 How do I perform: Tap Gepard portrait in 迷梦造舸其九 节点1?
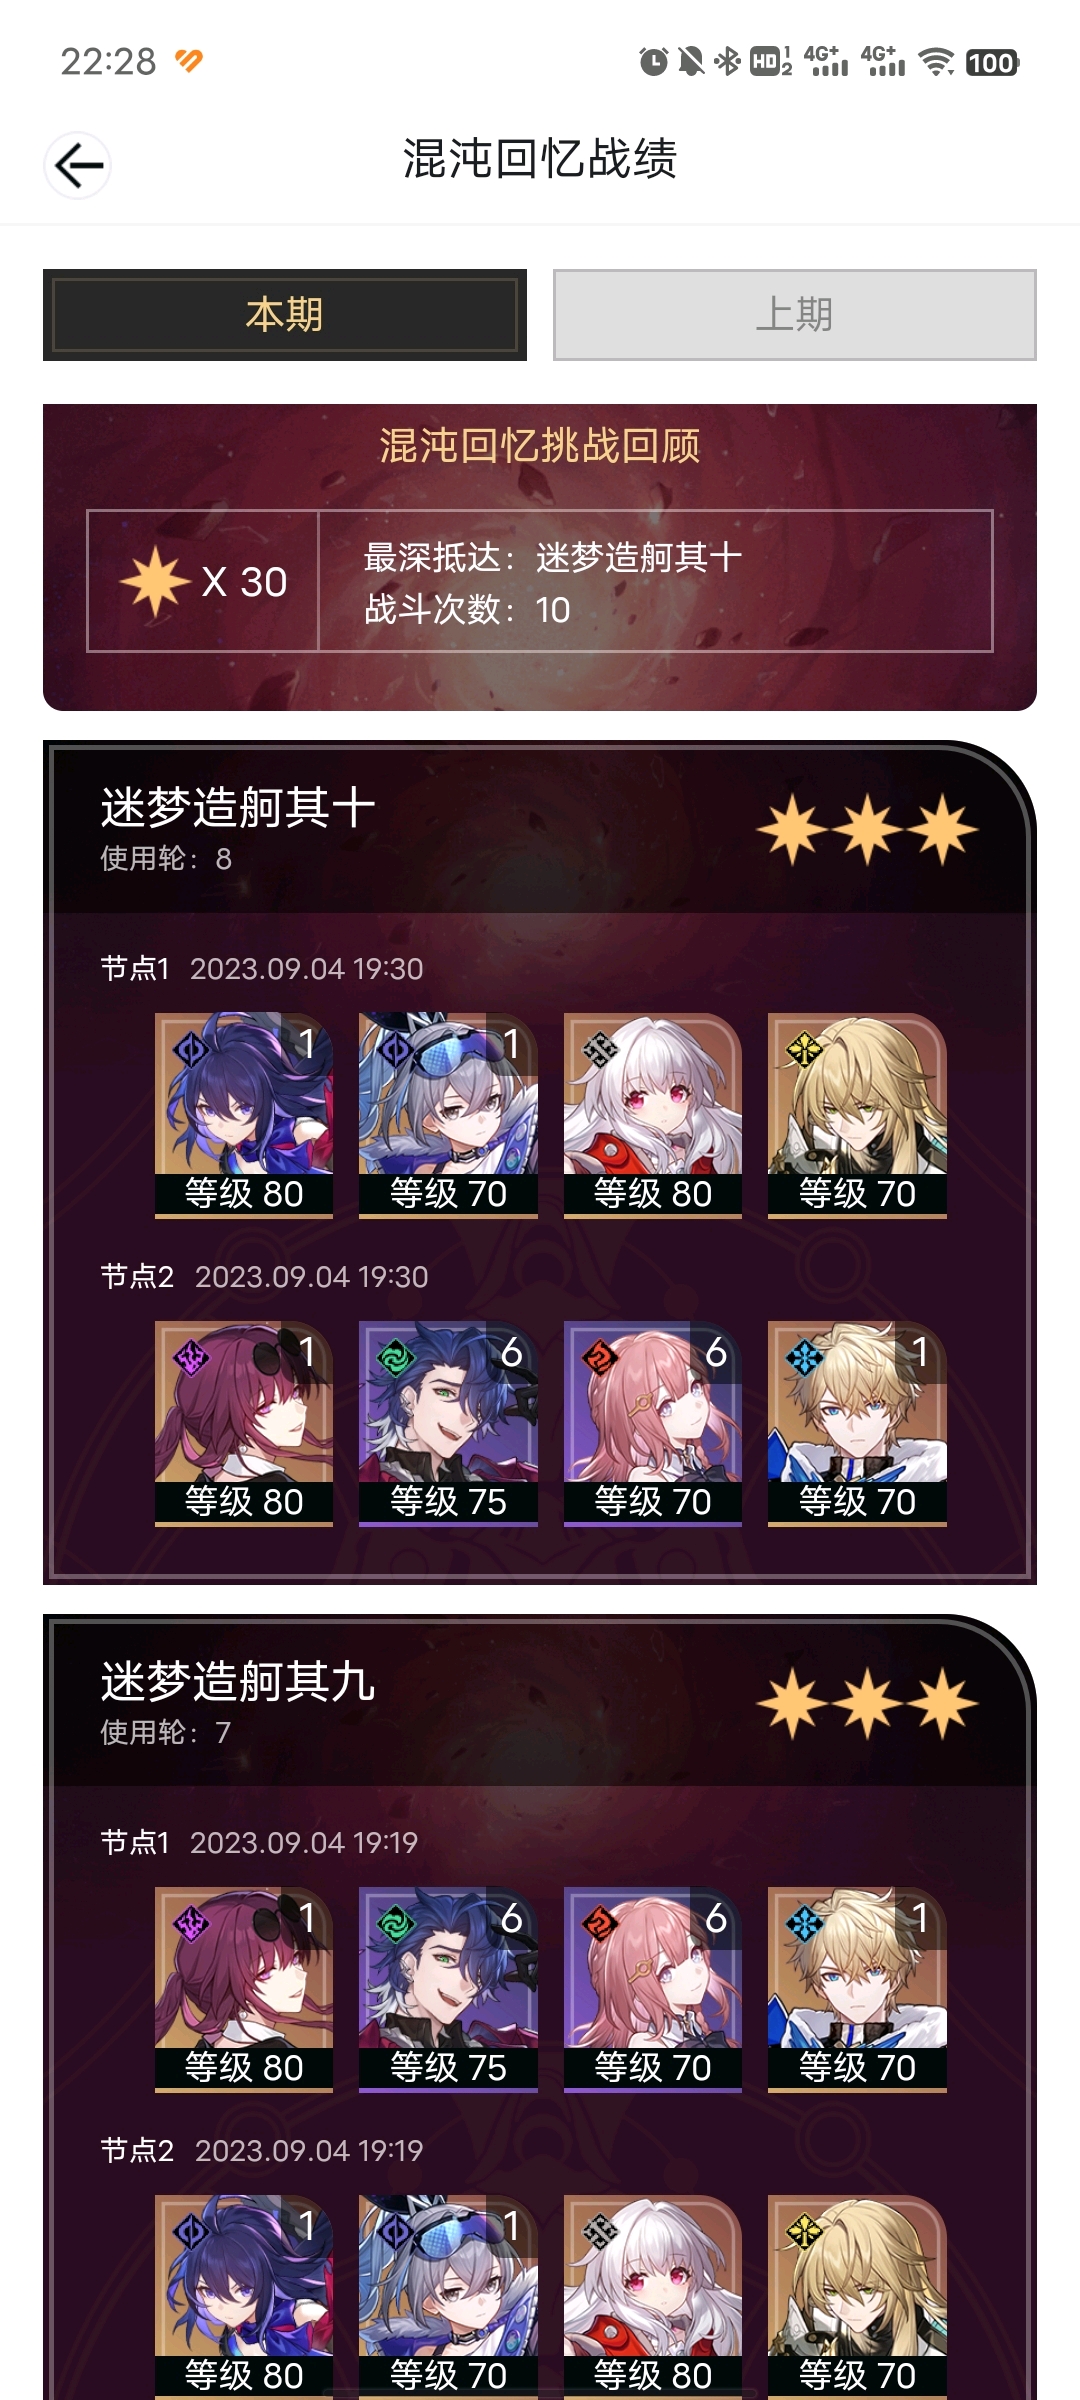click(x=857, y=1989)
